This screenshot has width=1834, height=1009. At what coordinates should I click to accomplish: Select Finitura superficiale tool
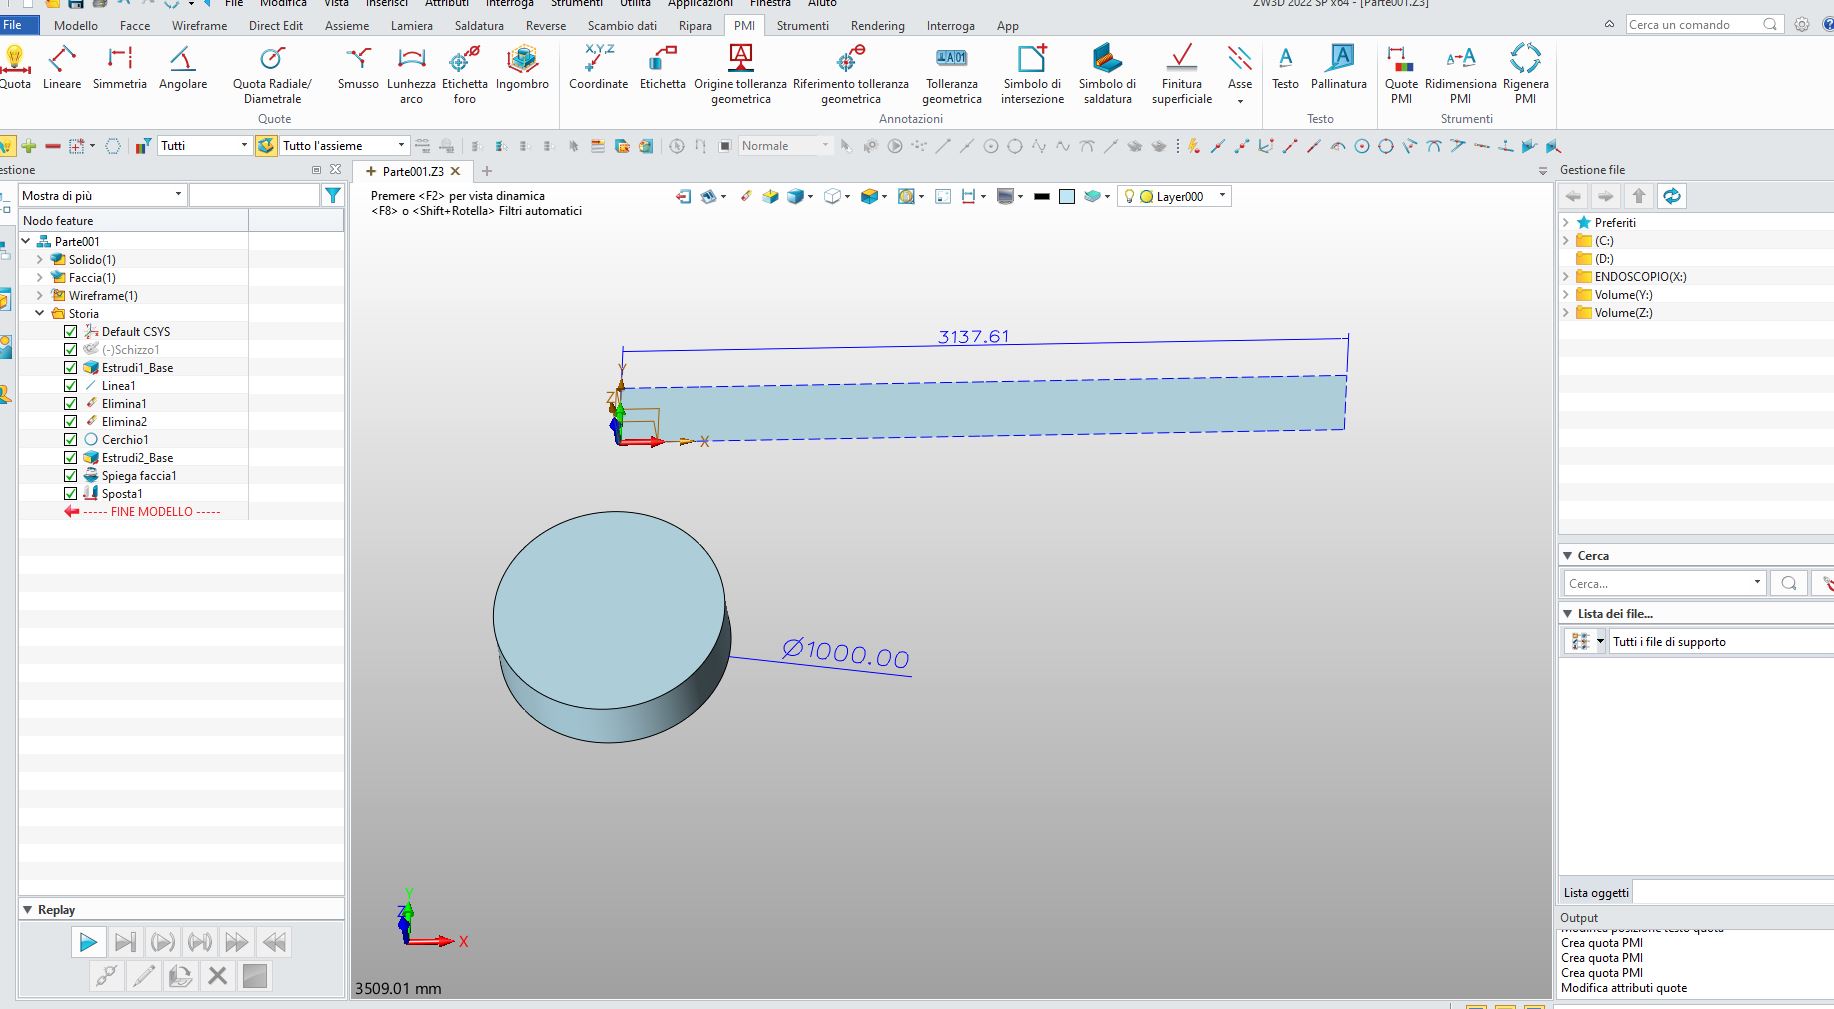click(1181, 74)
